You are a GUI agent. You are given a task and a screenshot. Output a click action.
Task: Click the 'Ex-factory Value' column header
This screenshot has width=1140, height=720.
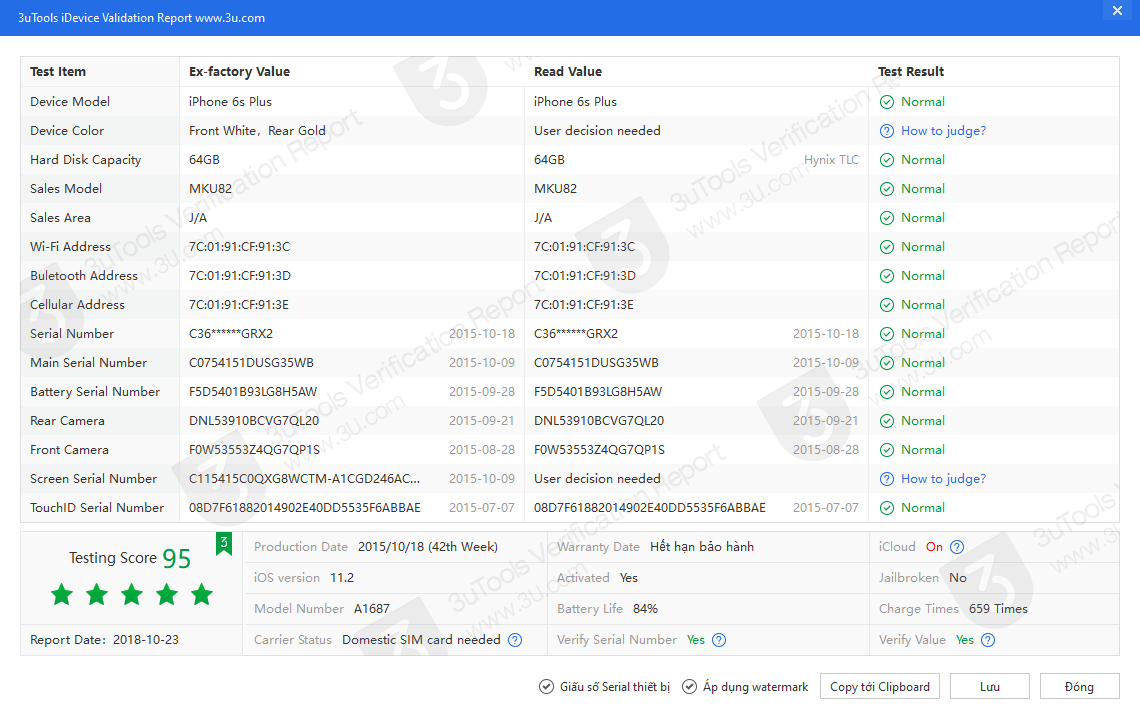239,72
